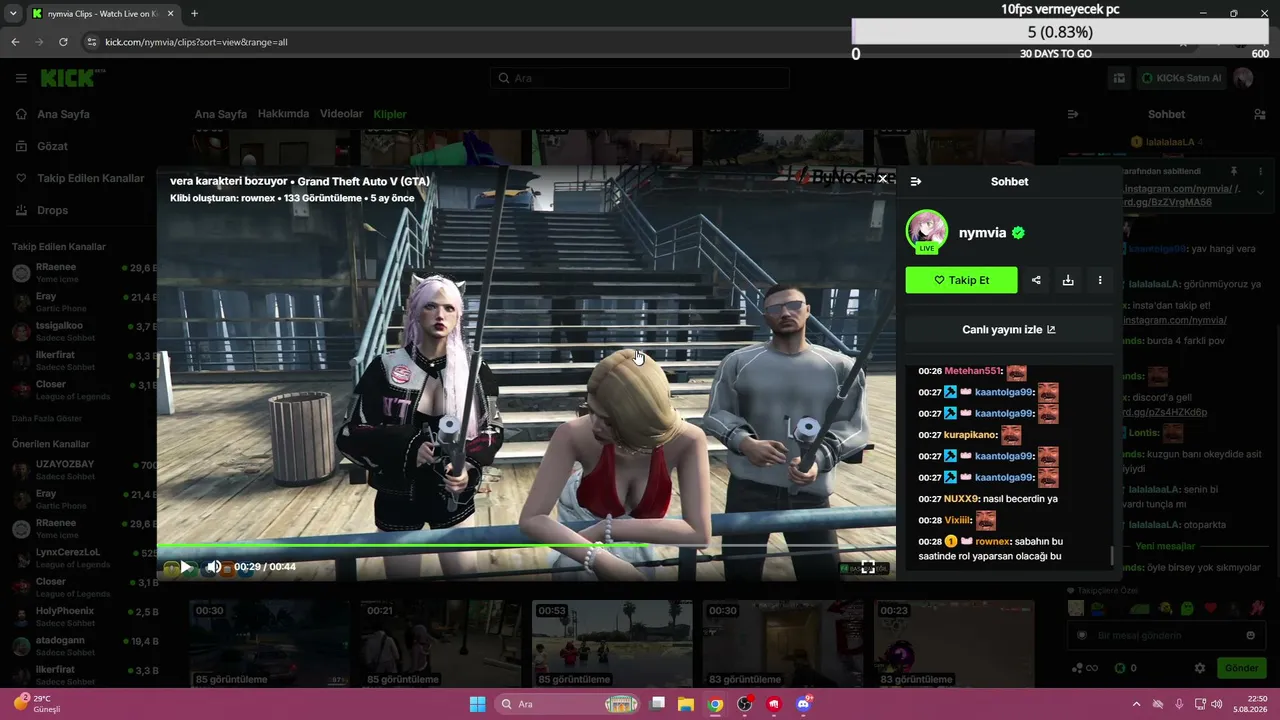Open Windows Start menu
The width and height of the screenshot is (1280, 720).
[x=478, y=704]
